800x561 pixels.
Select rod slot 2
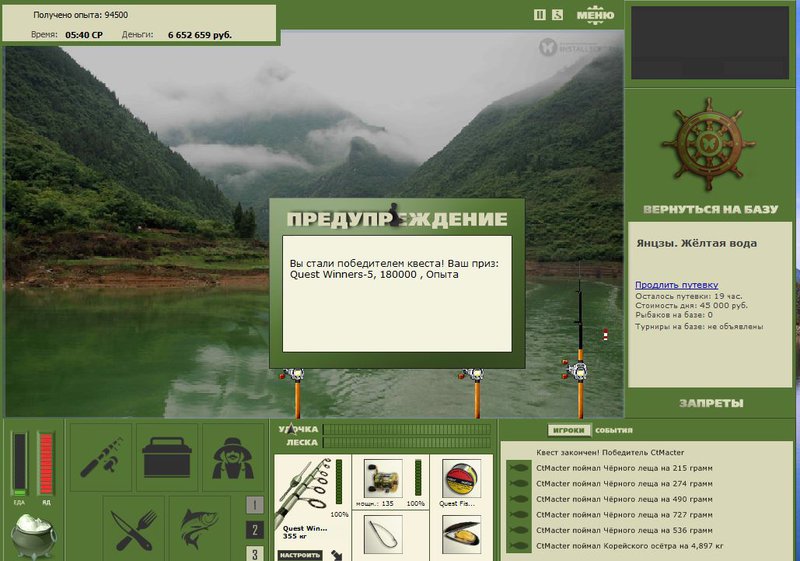tap(255, 530)
